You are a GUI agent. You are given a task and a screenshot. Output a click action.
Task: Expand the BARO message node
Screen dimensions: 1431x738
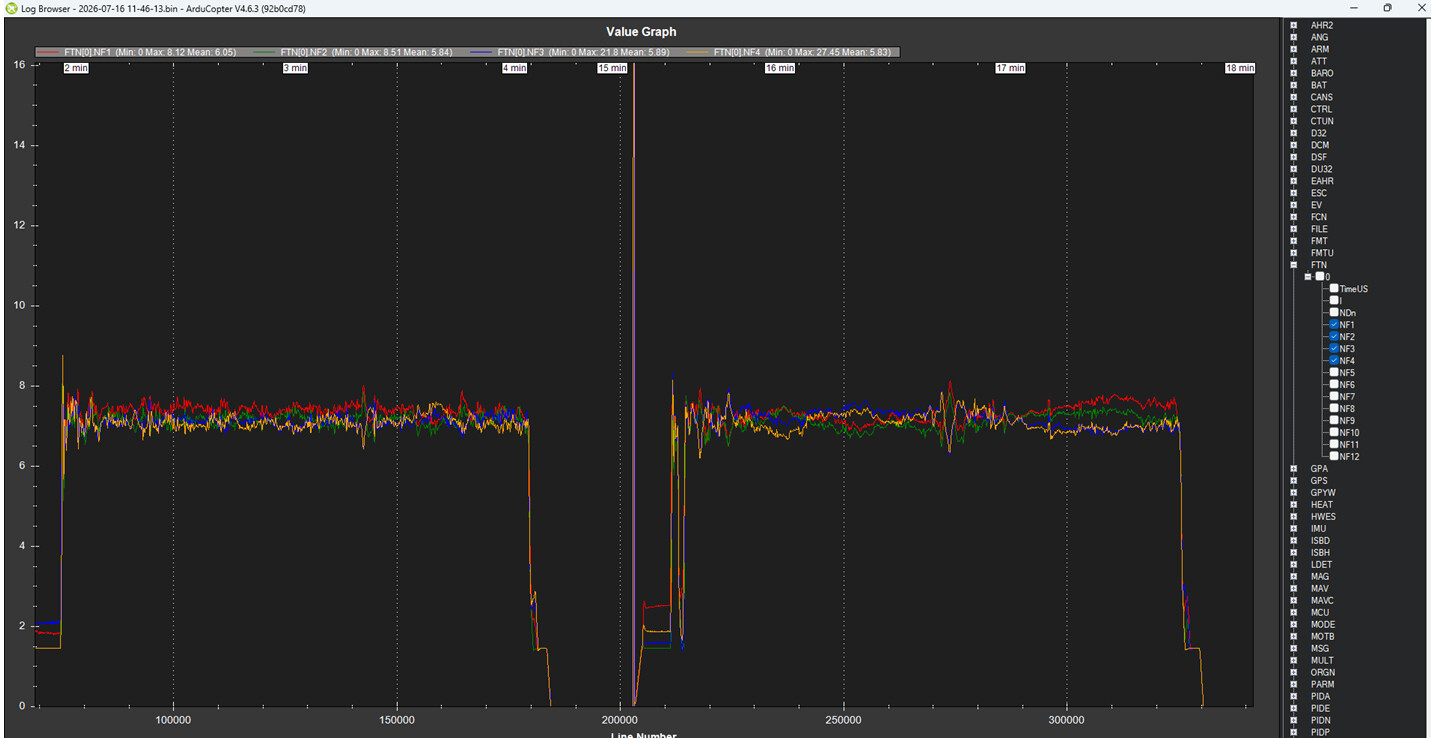pyautogui.click(x=1294, y=73)
